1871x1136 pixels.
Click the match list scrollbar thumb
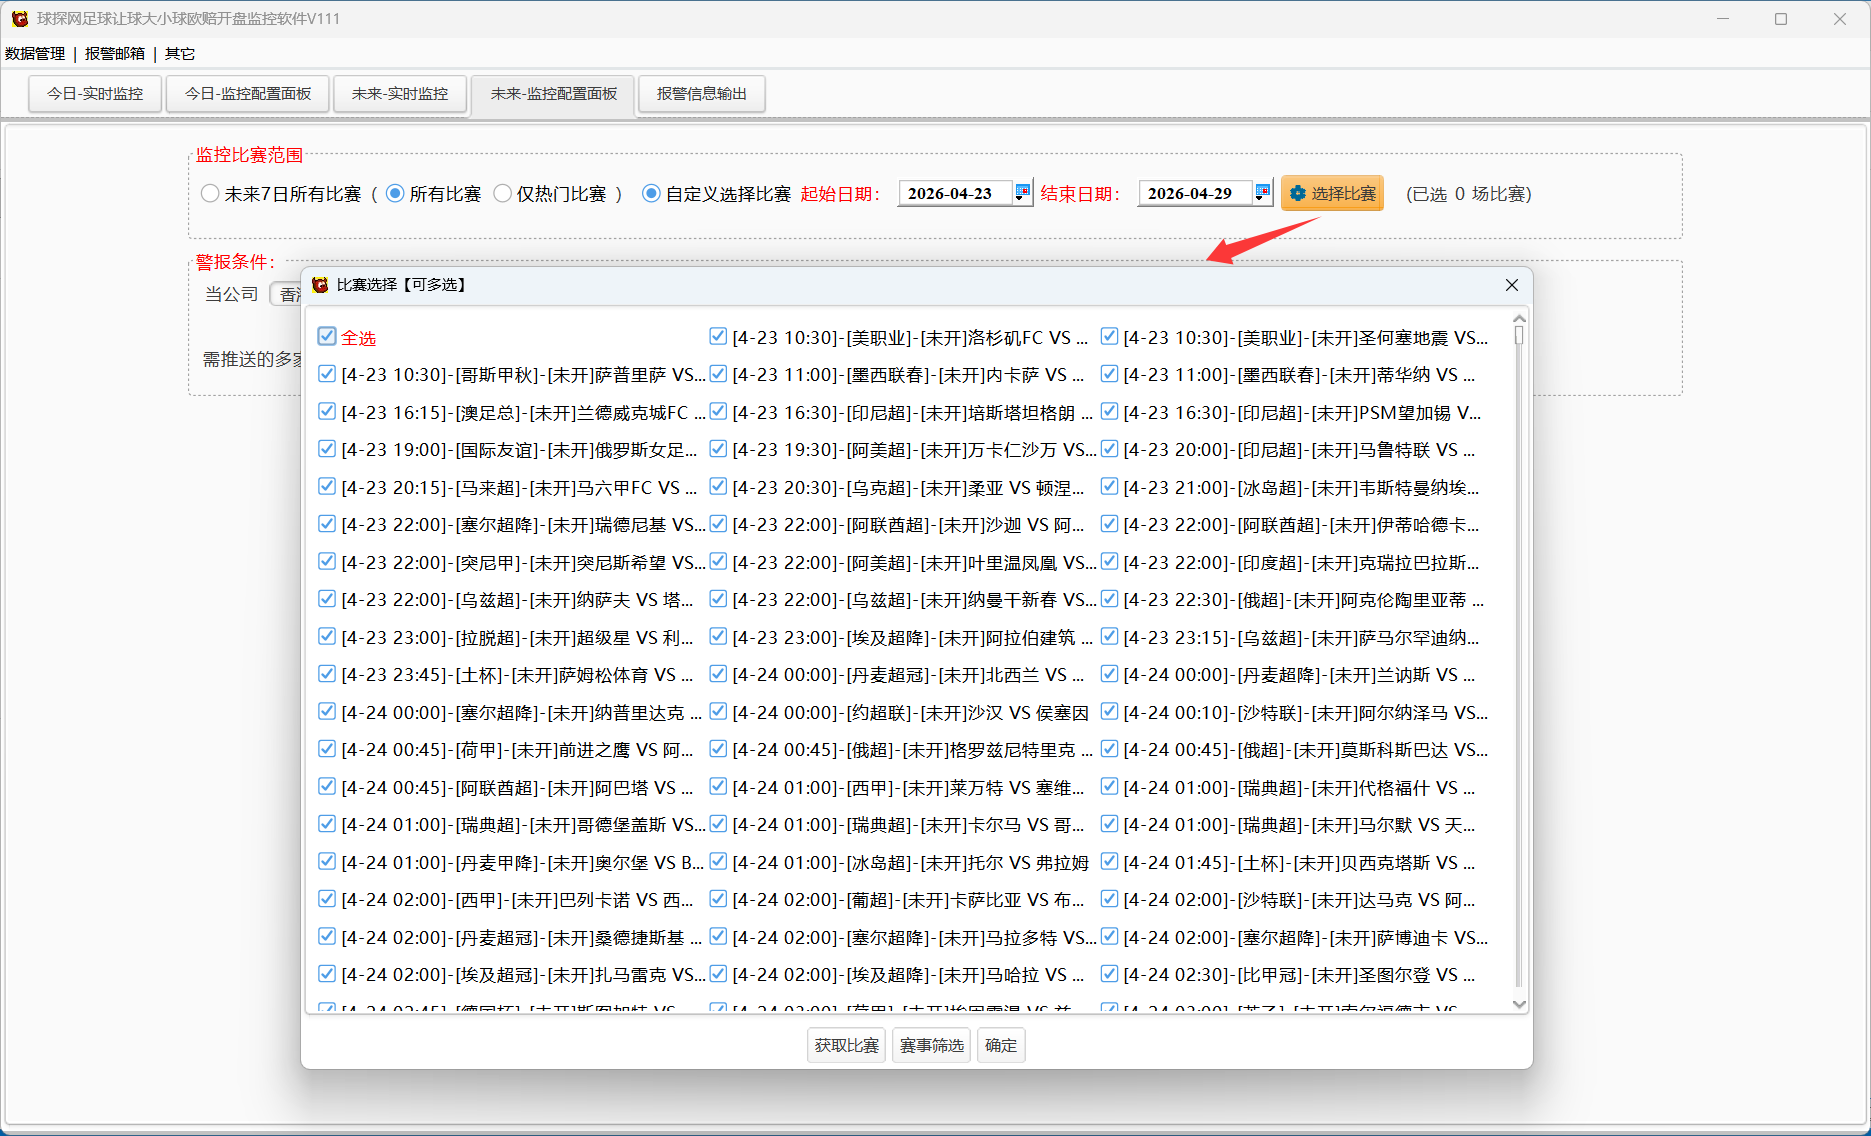pyautogui.click(x=1519, y=335)
